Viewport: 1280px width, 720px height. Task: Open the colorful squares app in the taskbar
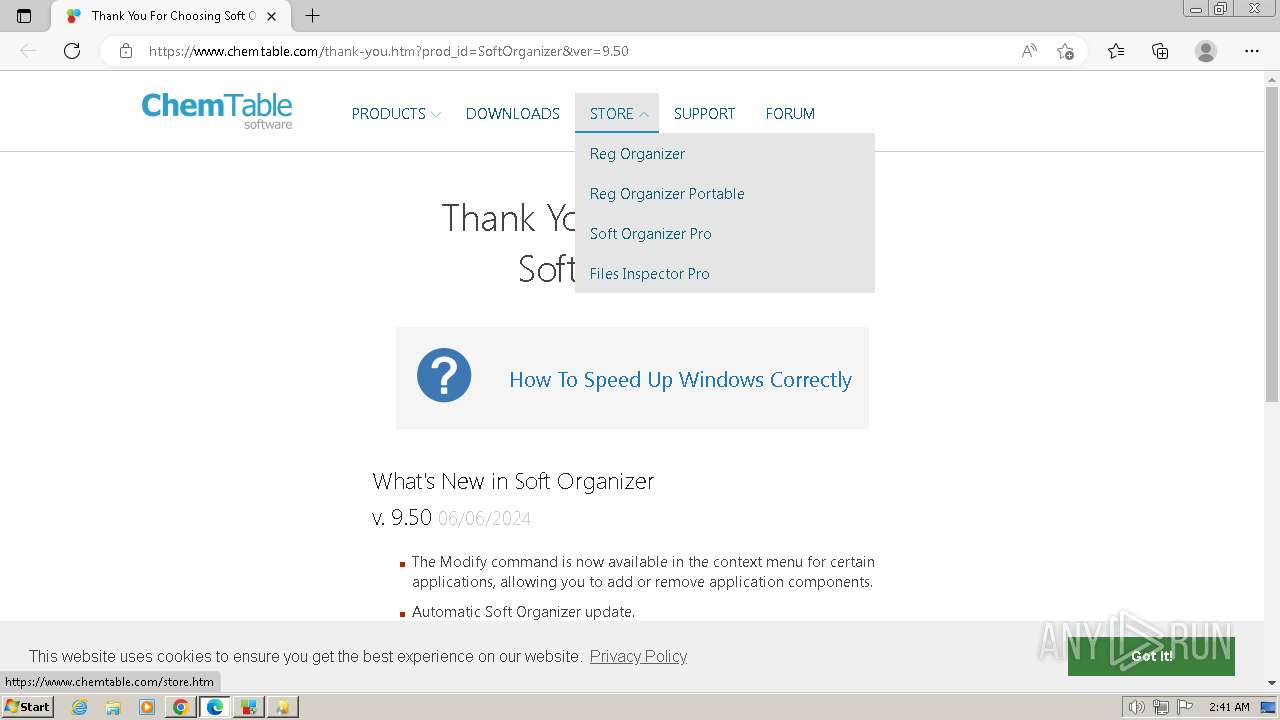click(x=249, y=707)
